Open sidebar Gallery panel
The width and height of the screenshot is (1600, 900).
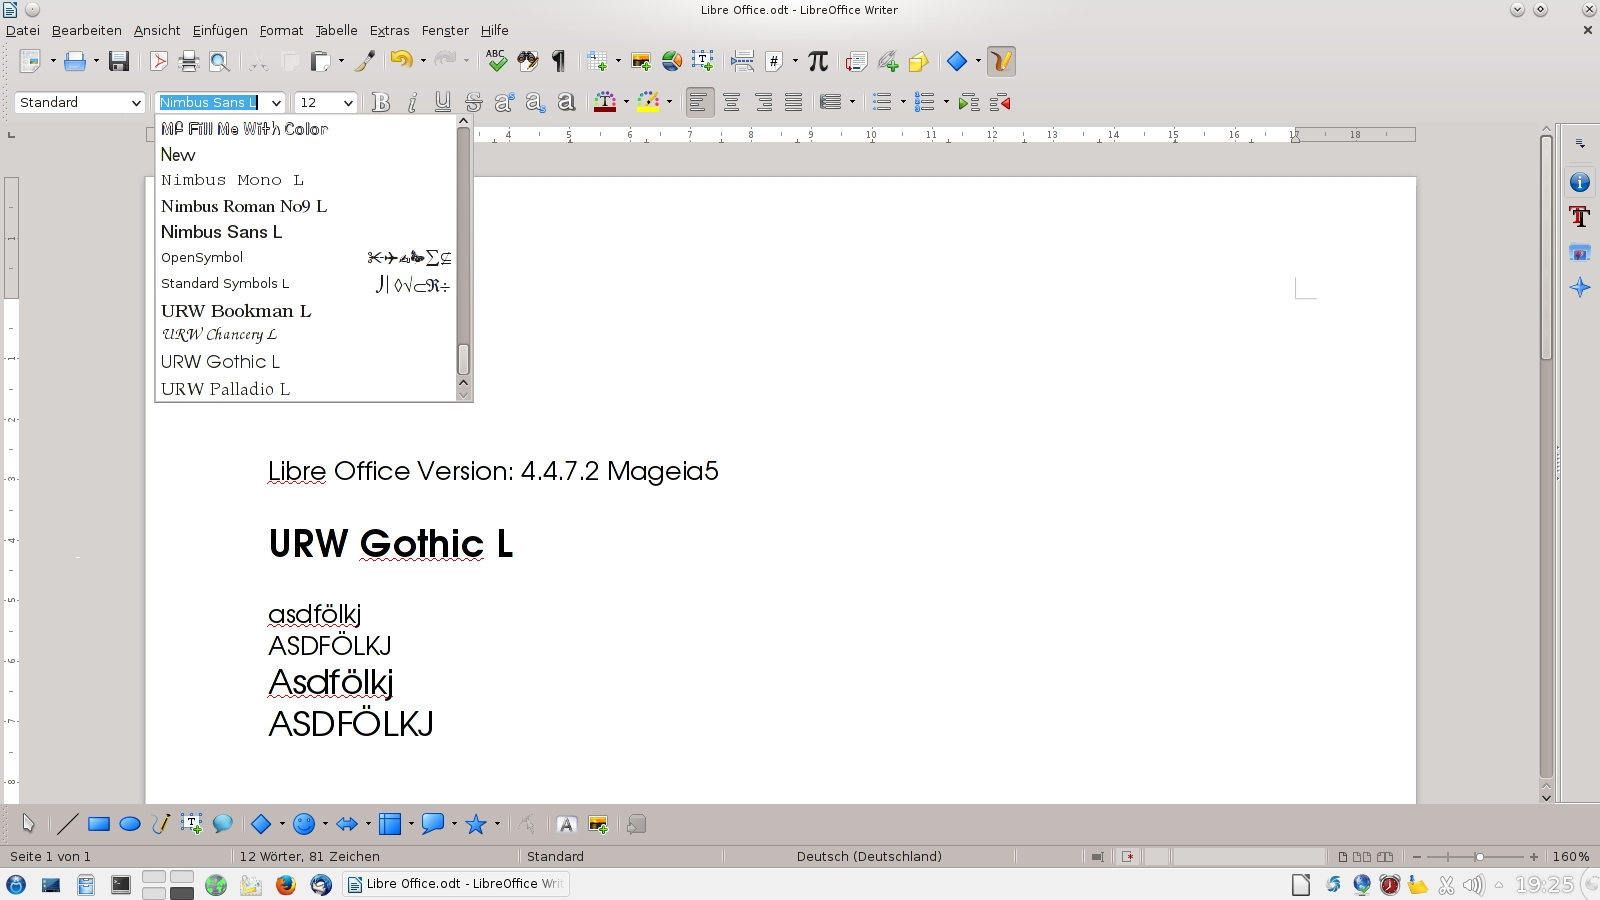click(1580, 252)
